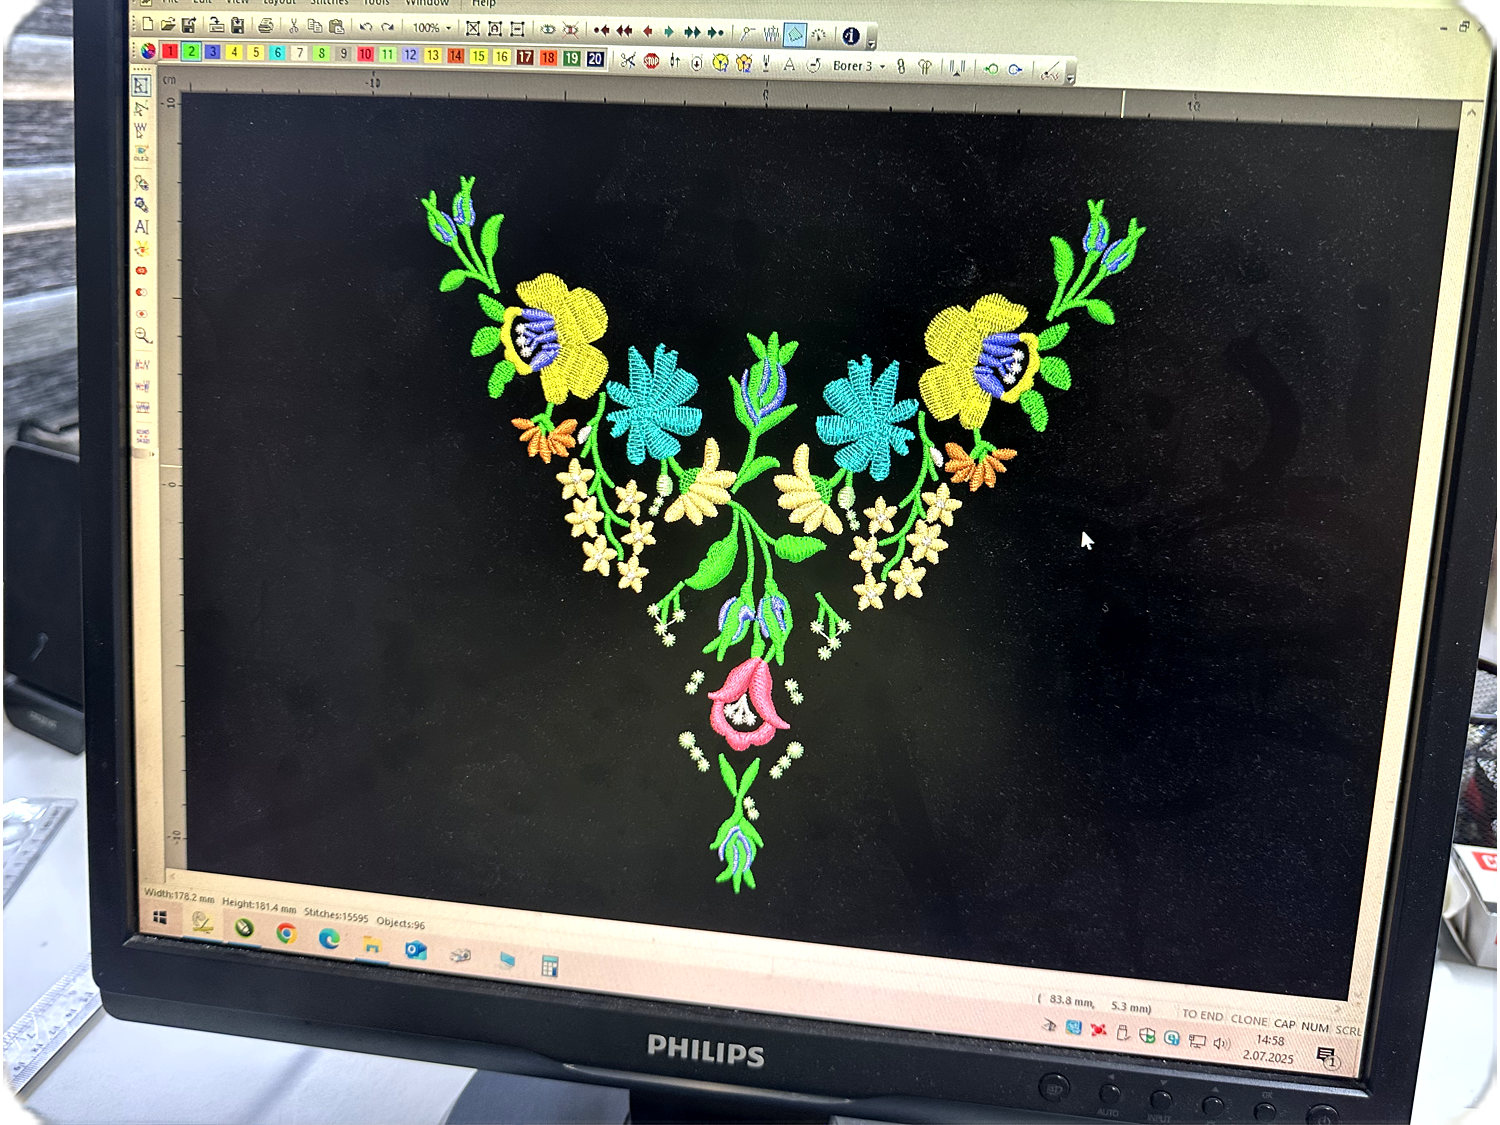Toggle the highlighted stitch view button
The image size is (1500, 1125).
tap(795, 35)
